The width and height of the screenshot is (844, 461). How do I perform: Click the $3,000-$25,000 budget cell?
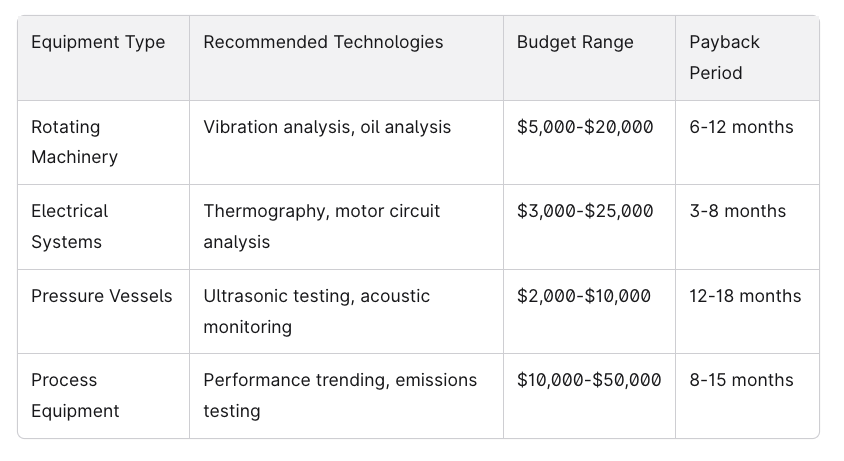[589, 227]
